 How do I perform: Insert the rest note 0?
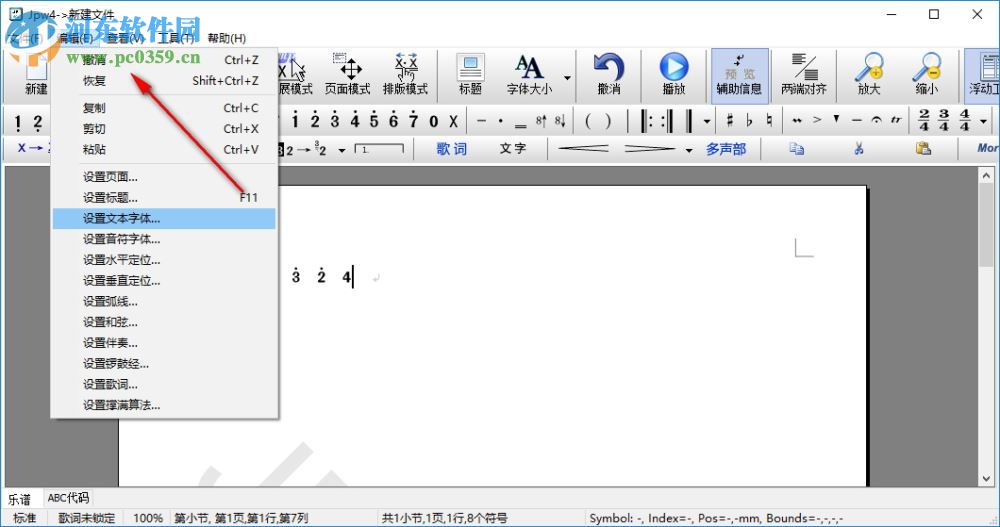point(434,121)
